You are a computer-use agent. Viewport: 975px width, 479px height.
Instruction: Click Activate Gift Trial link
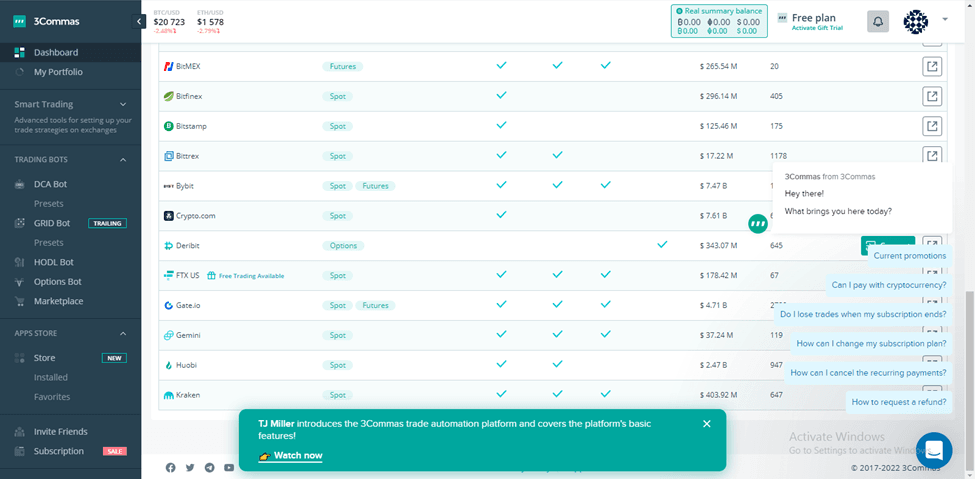[x=817, y=28]
